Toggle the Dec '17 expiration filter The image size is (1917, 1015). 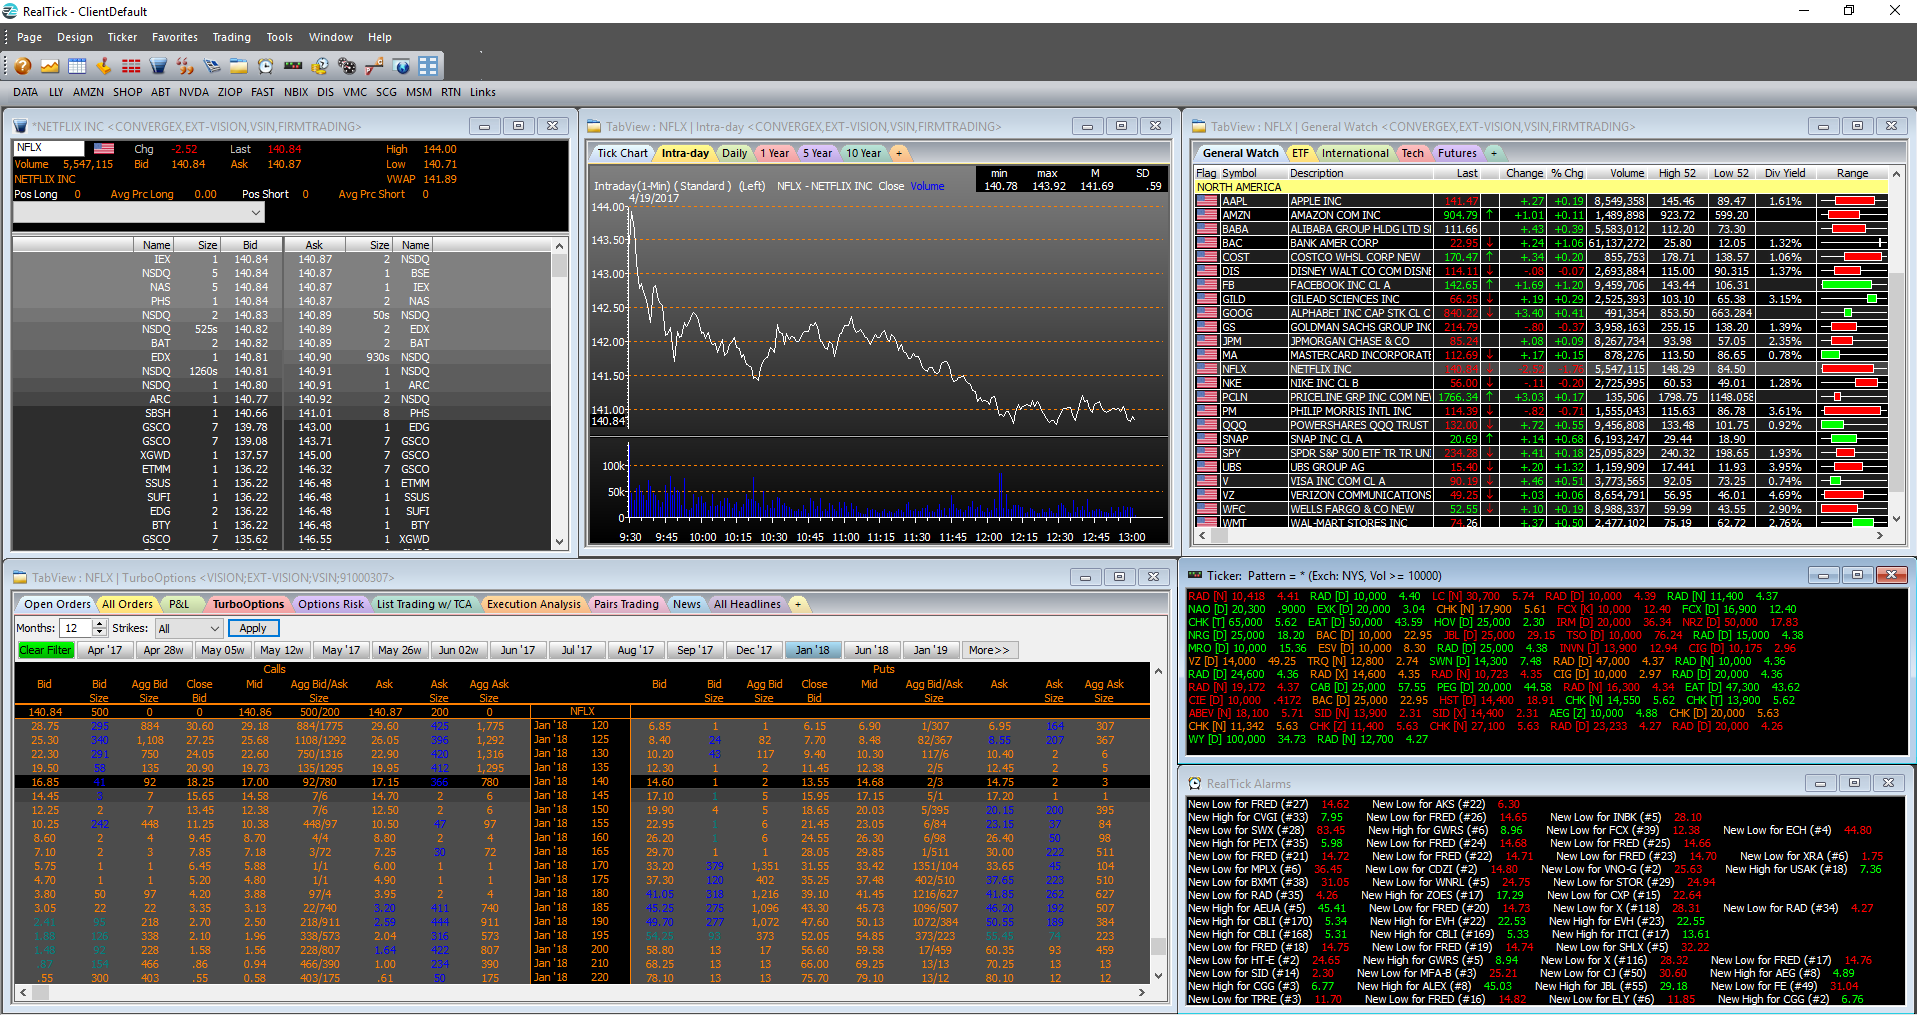pos(754,650)
